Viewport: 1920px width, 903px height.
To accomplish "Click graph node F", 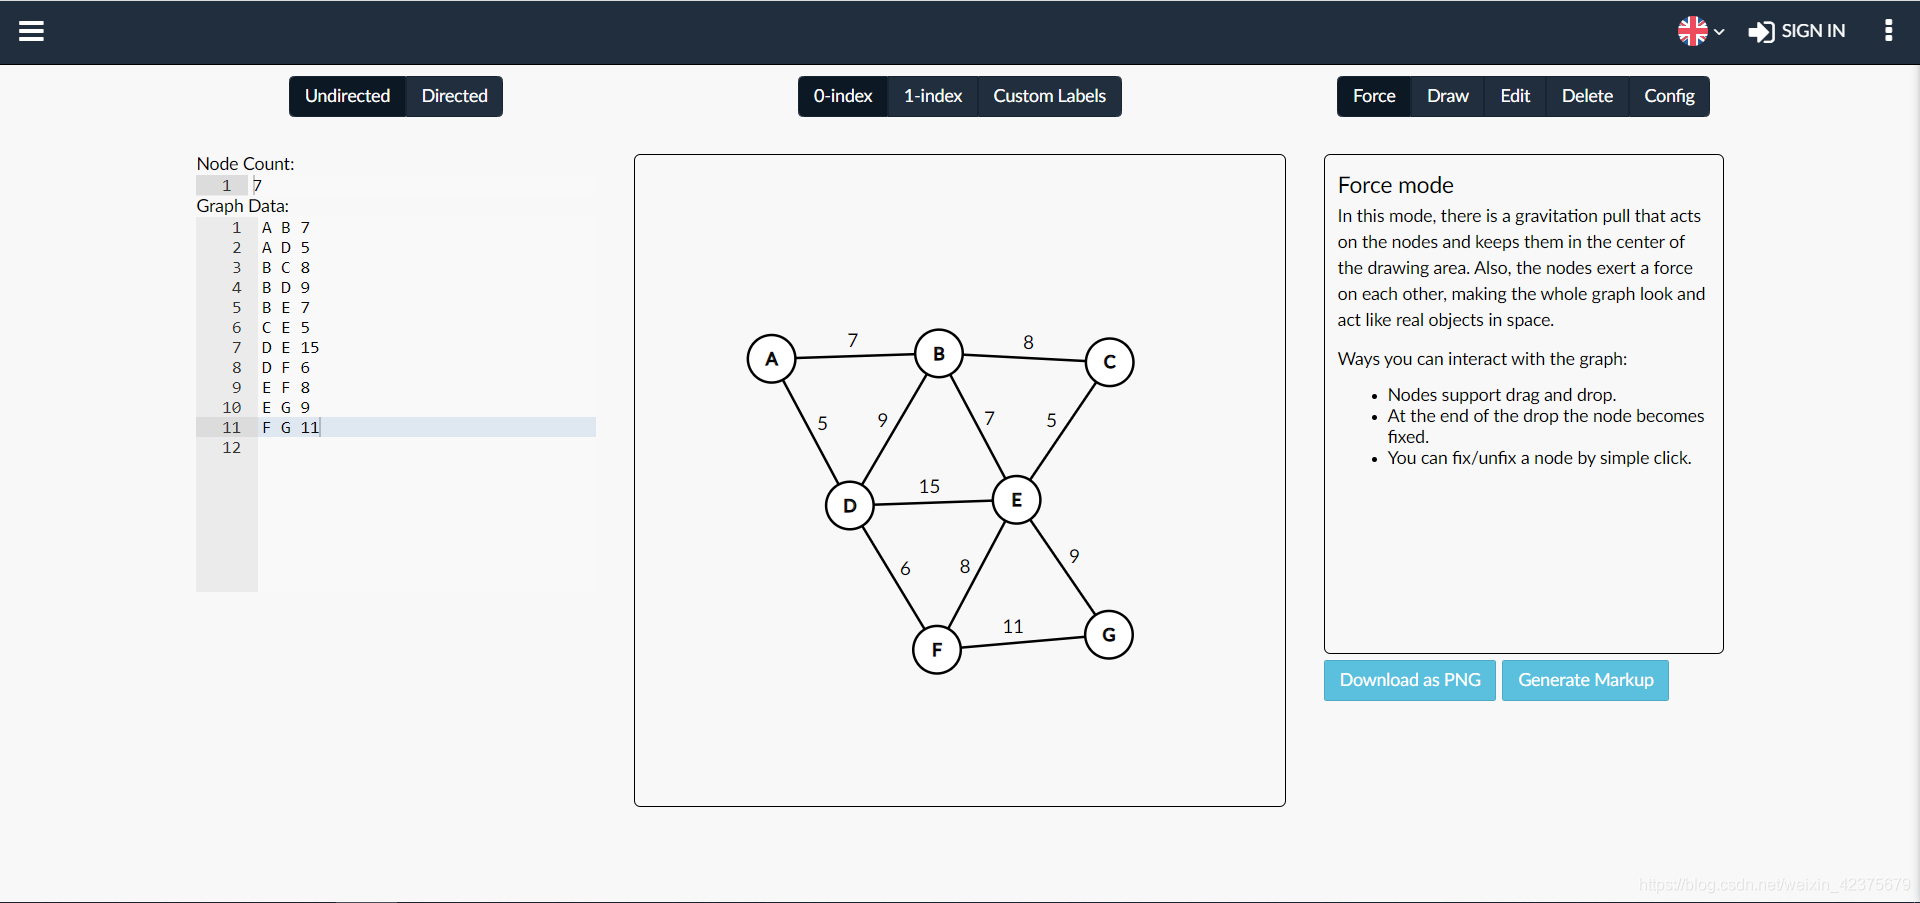I will pyautogui.click(x=937, y=649).
